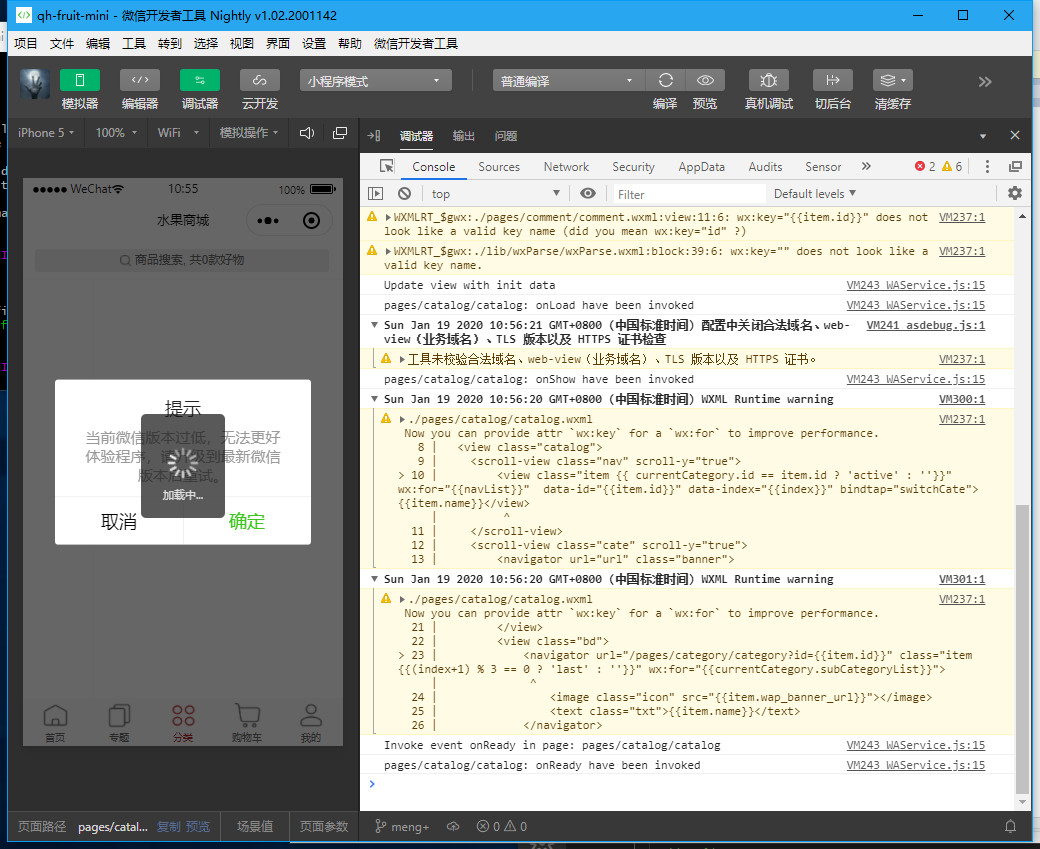Toggle the debugger panel button
Image resolution: width=1040 pixels, height=849 pixels.
tap(200, 80)
